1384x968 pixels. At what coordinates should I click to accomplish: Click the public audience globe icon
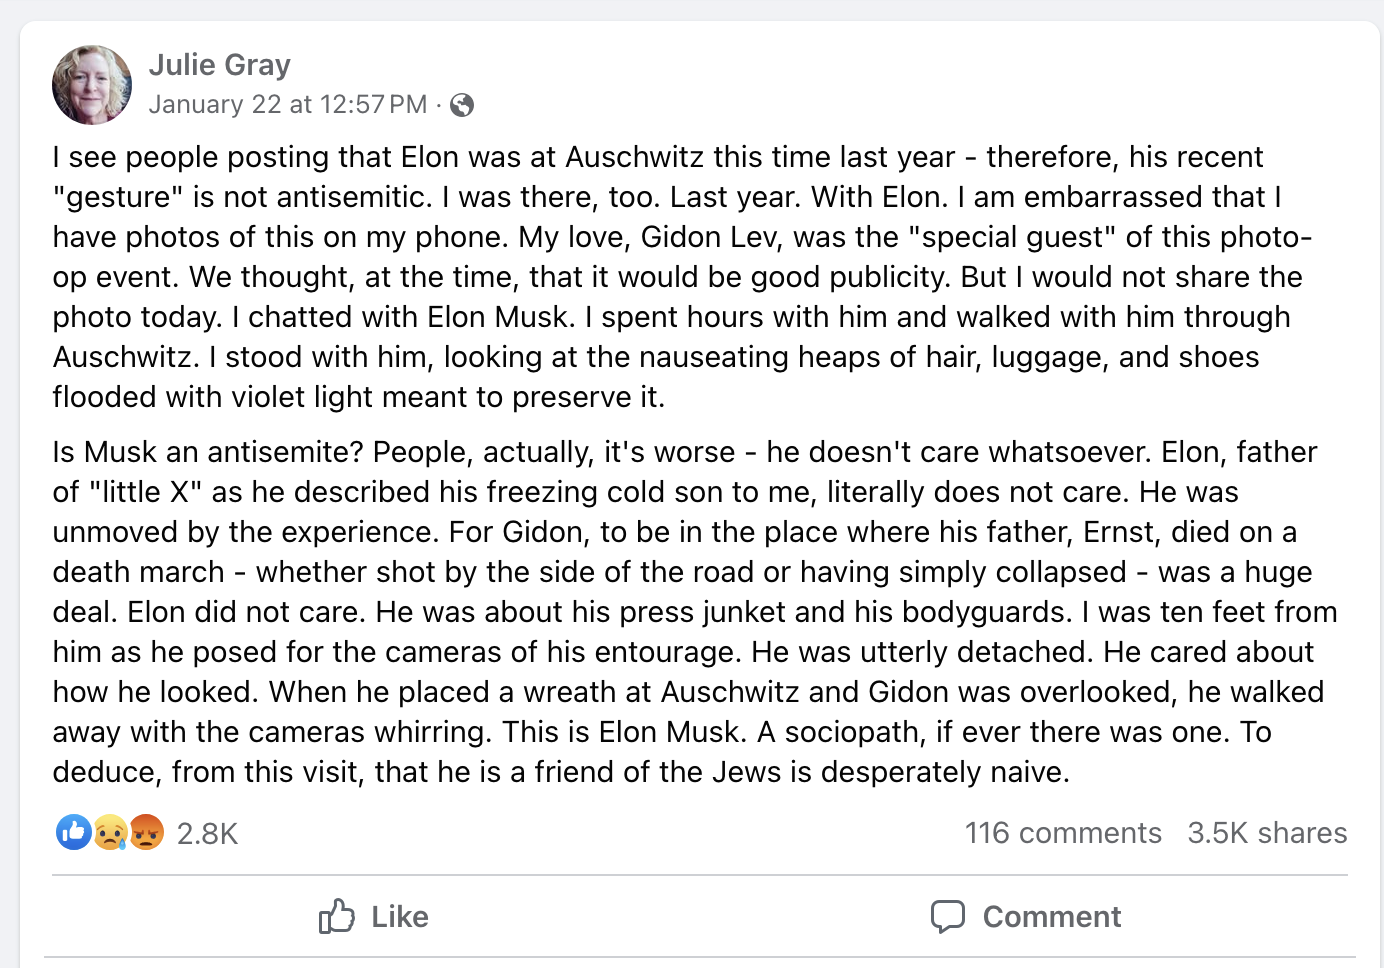[462, 104]
